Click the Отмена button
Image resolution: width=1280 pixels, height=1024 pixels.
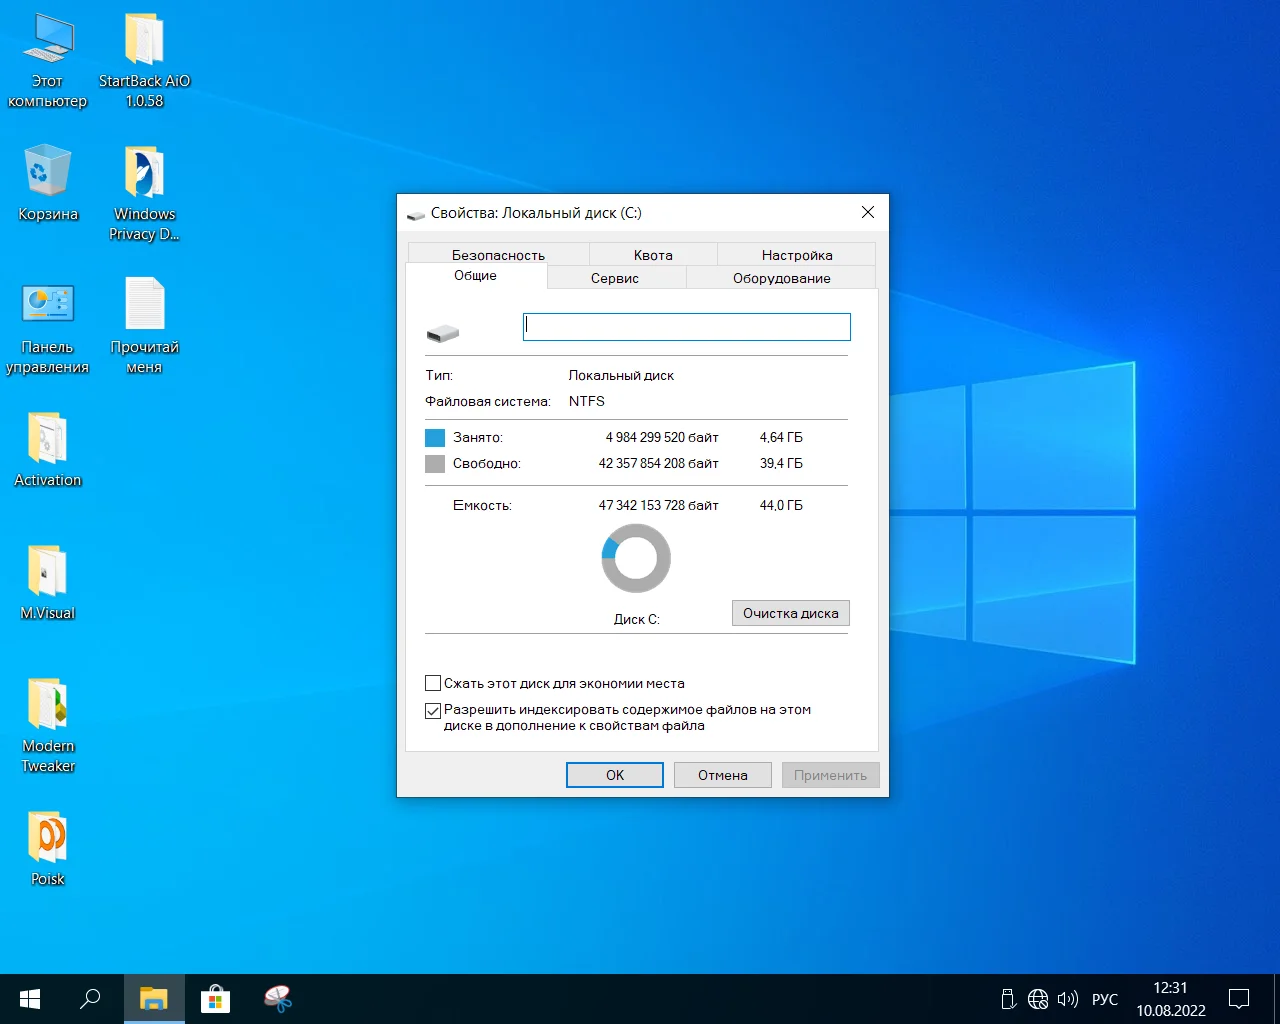pyautogui.click(x=722, y=775)
